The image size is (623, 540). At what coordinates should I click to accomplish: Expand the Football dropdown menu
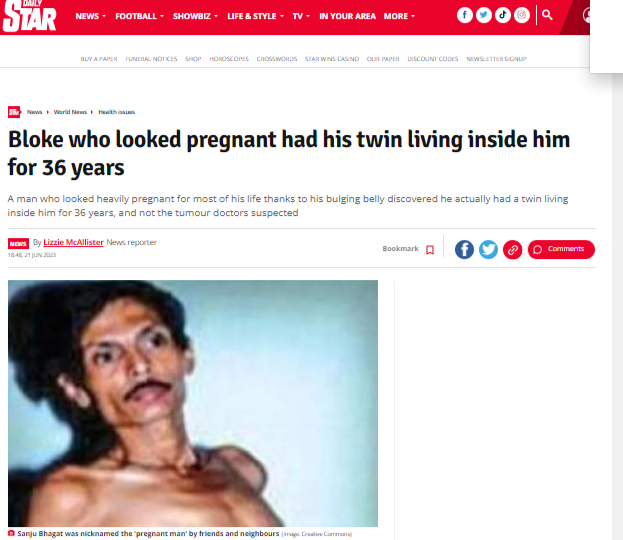click(139, 16)
